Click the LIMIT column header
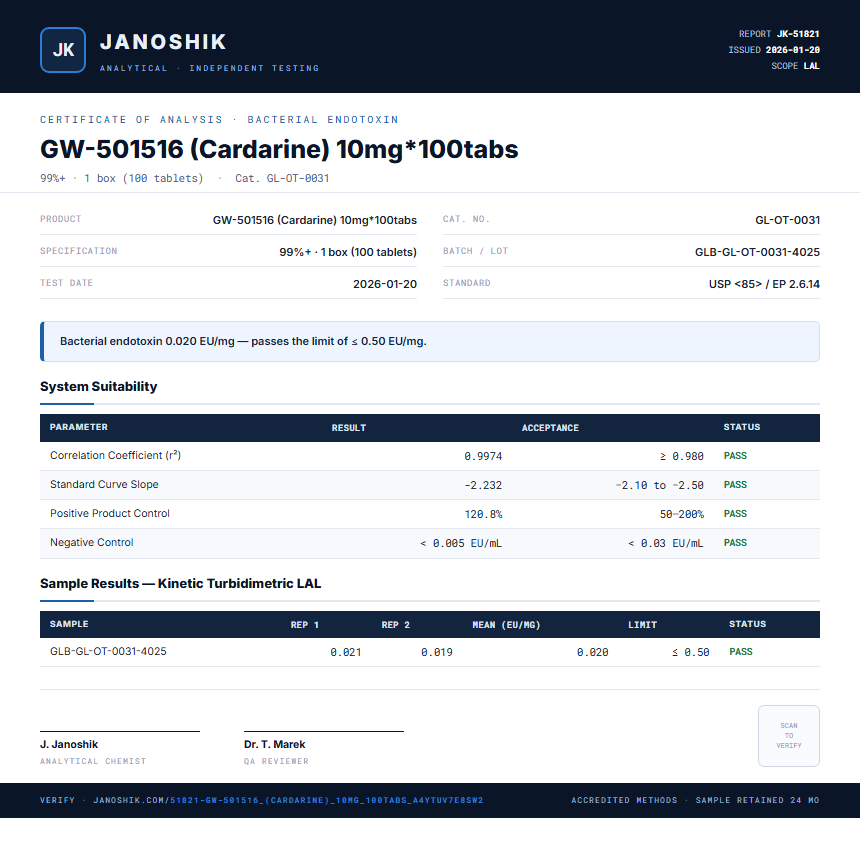The image size is (860, 846). pos(642,624)
